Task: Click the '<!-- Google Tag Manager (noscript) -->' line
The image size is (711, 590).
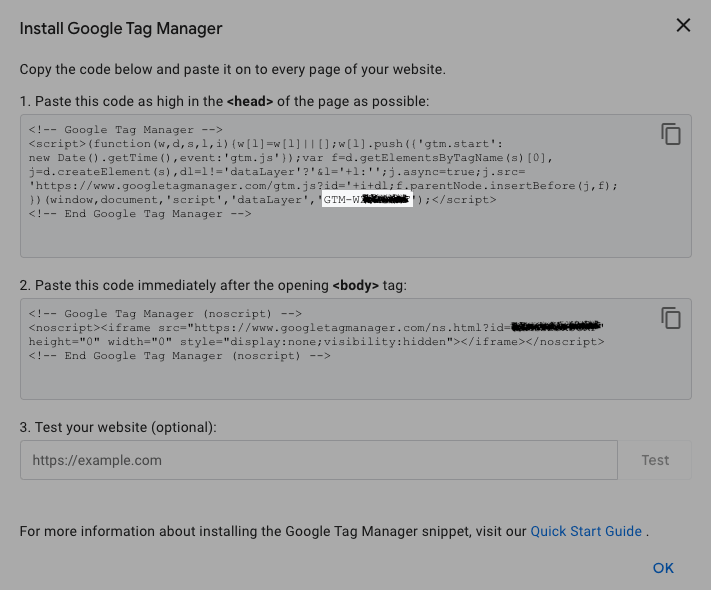Action: tap(165, 314)
